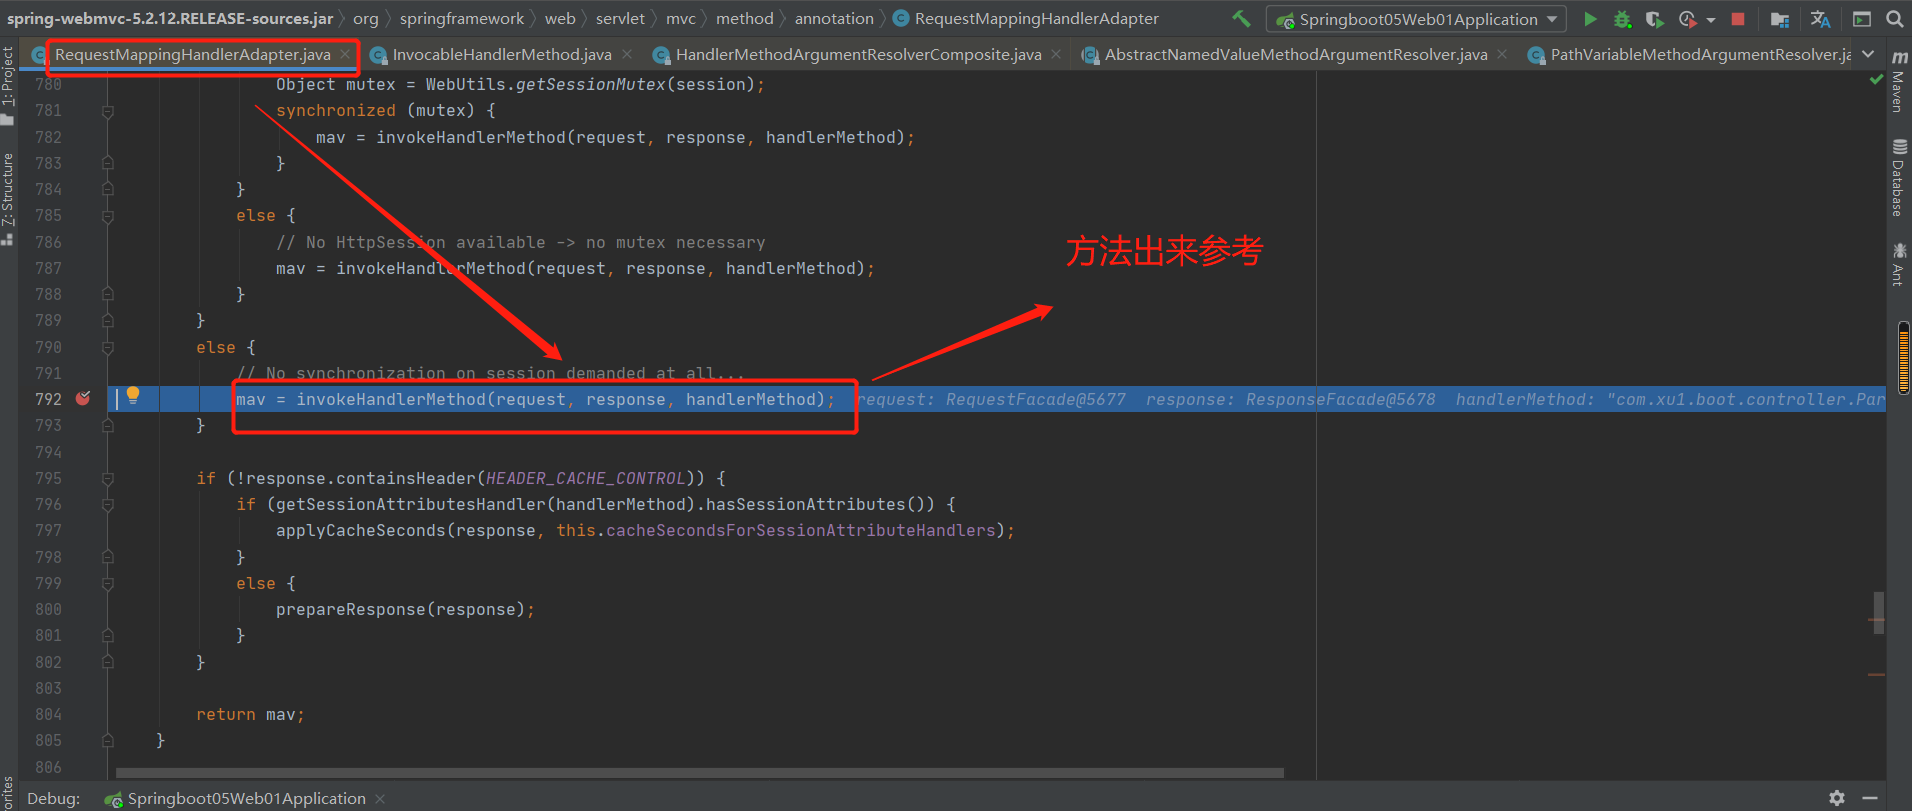Show hidden editor tabs chevron

pyautogui.click(x=1868, y=54)
